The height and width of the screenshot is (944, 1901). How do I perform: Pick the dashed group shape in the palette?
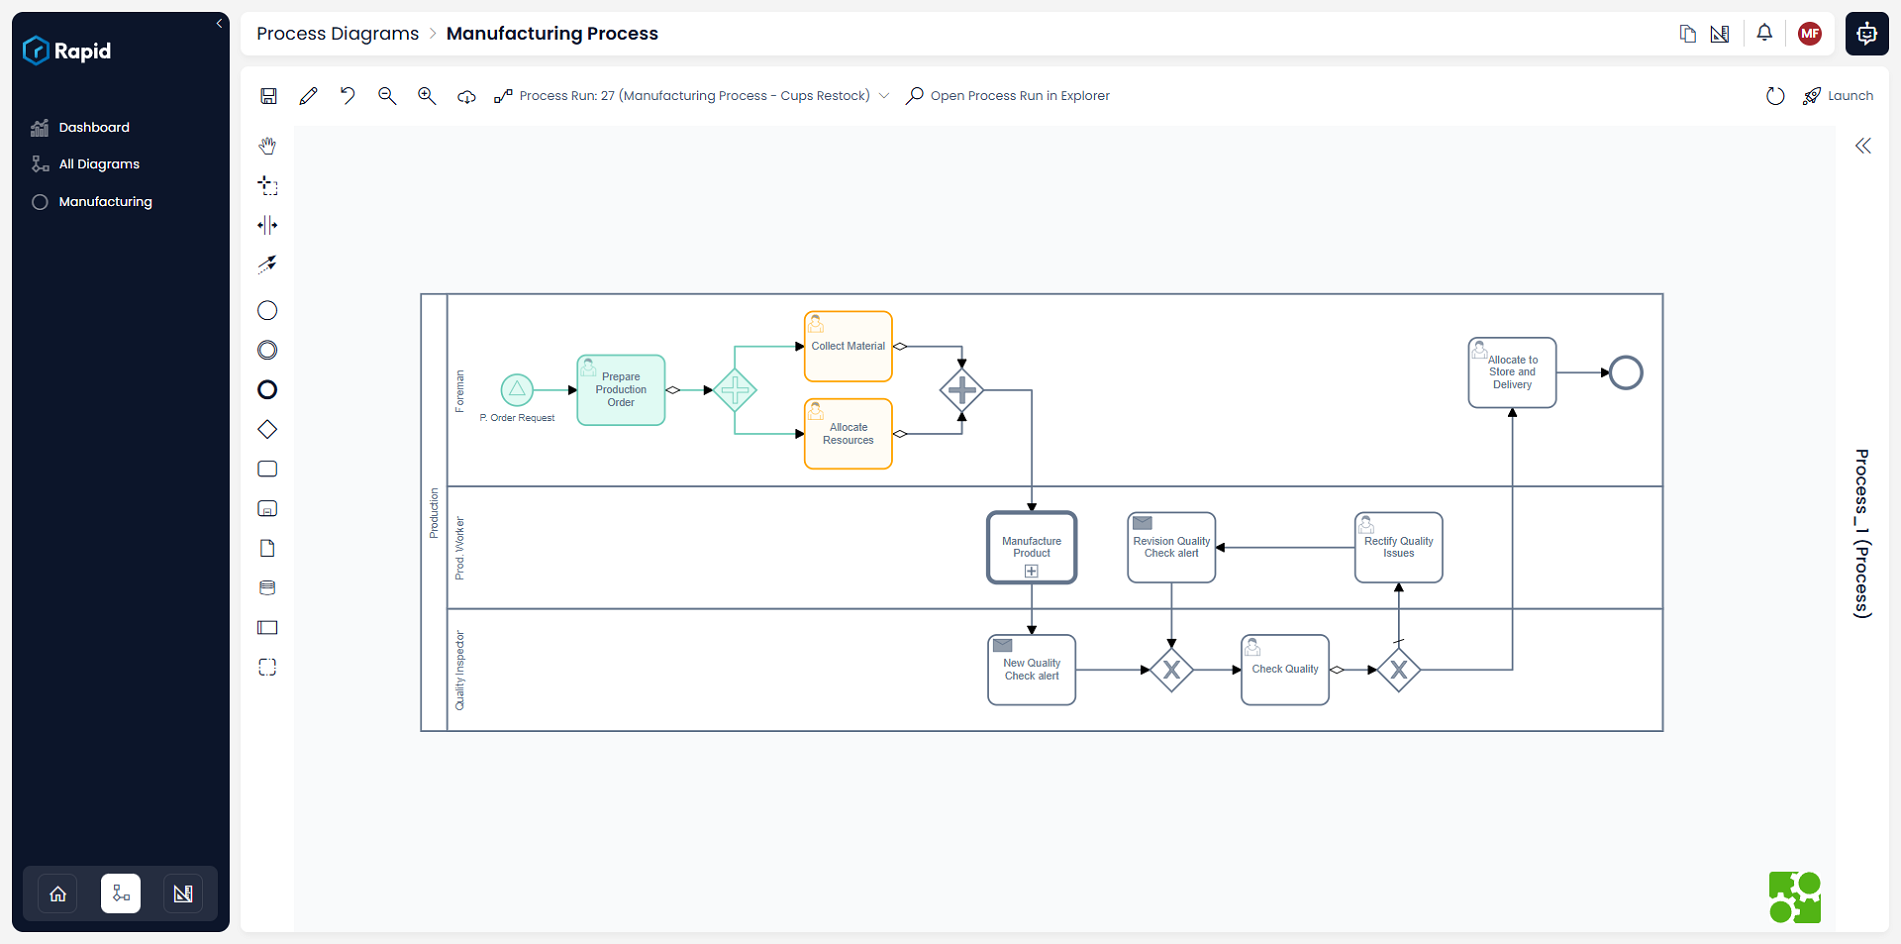point(267,667)
